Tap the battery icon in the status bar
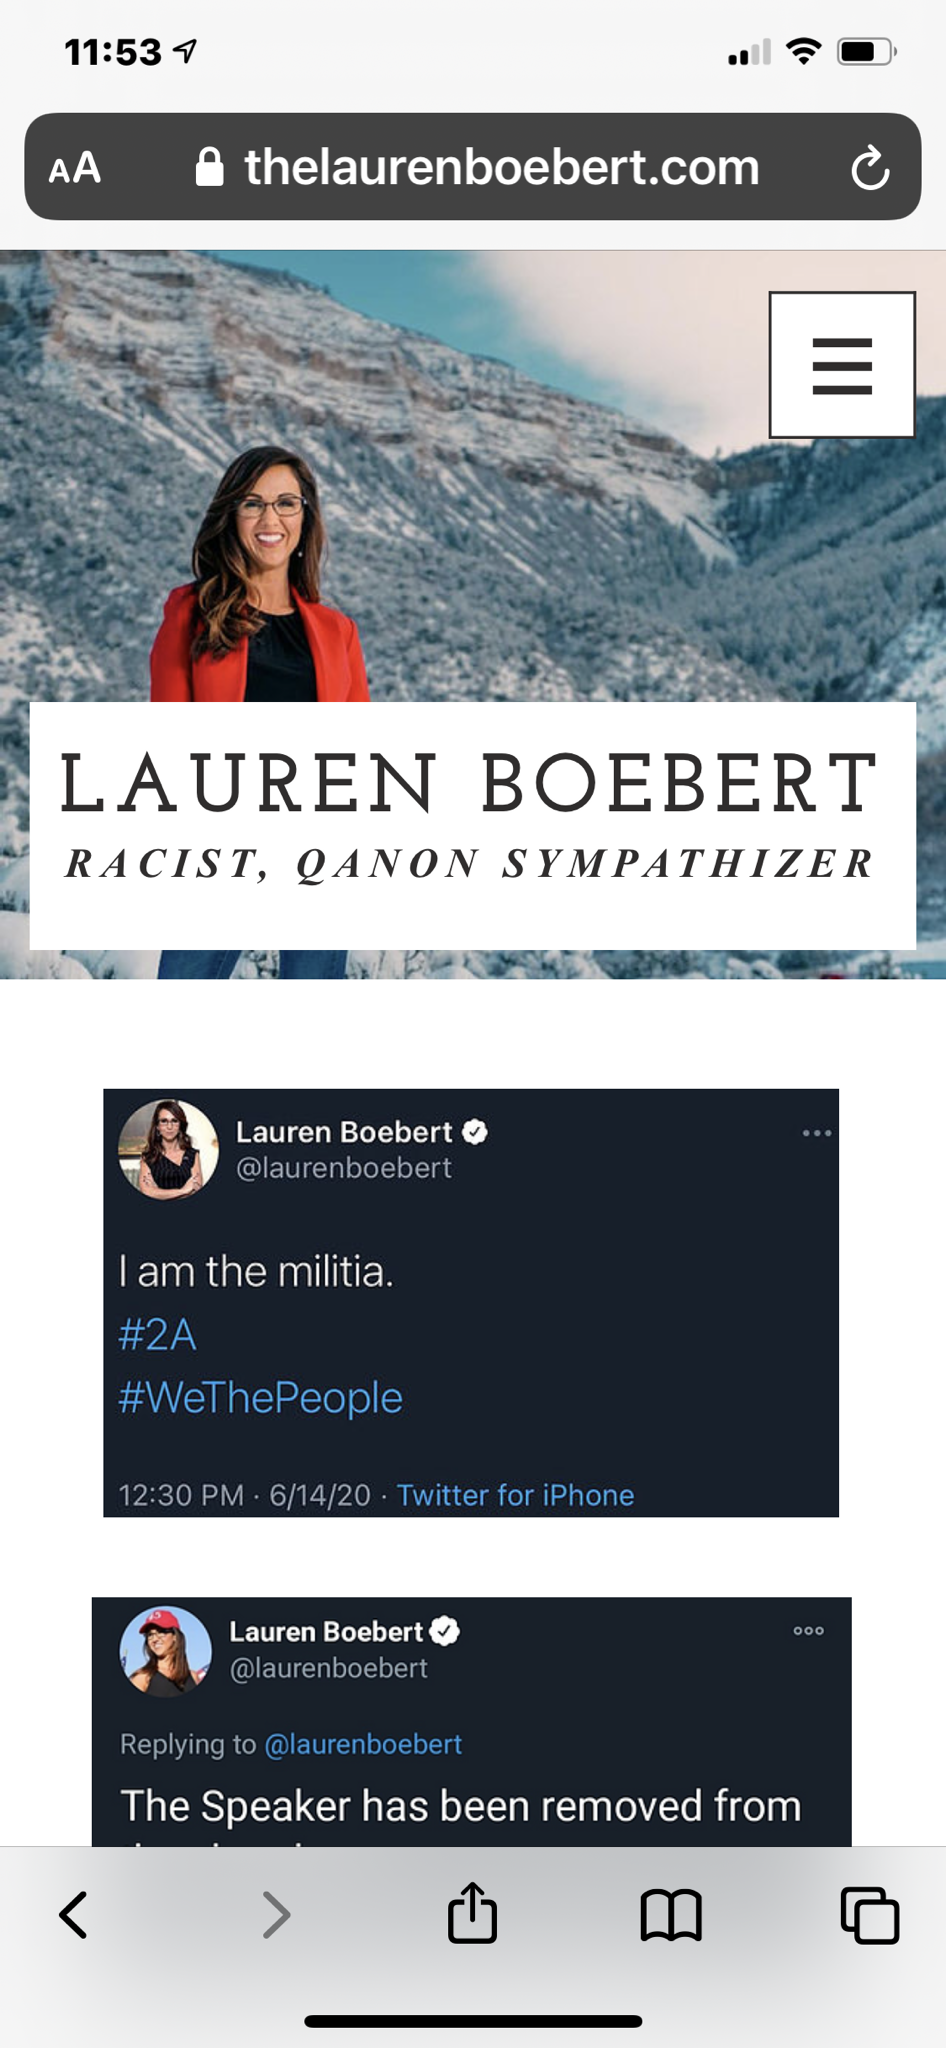This screenshot has width=946, height=2048. coord(866,51)
